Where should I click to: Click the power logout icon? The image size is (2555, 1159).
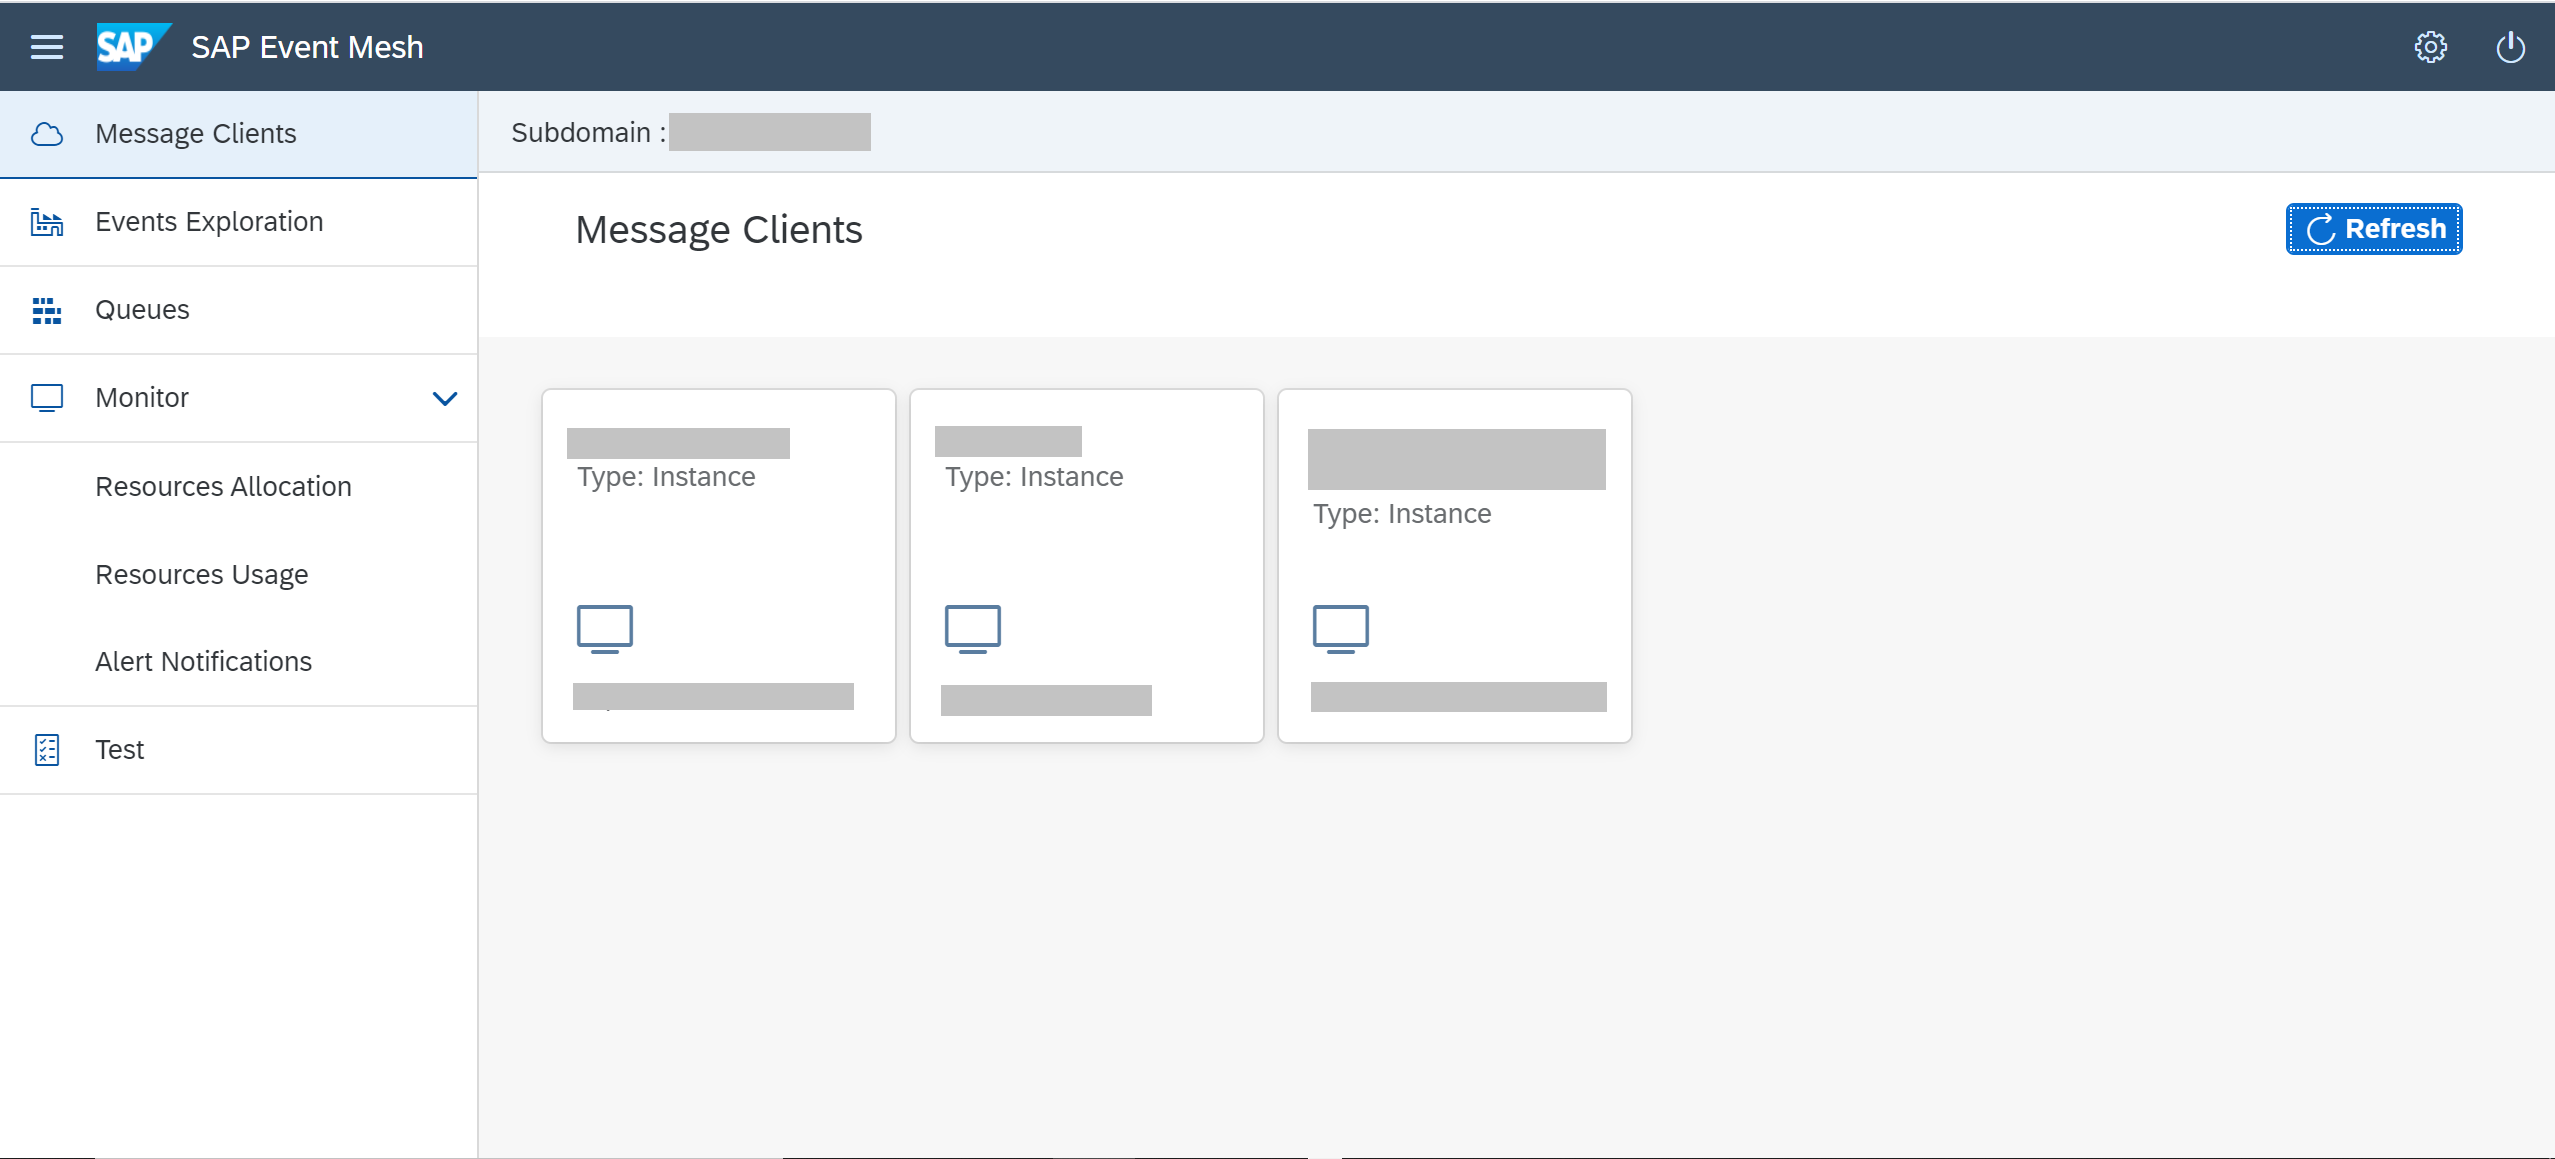point(2510,47)
